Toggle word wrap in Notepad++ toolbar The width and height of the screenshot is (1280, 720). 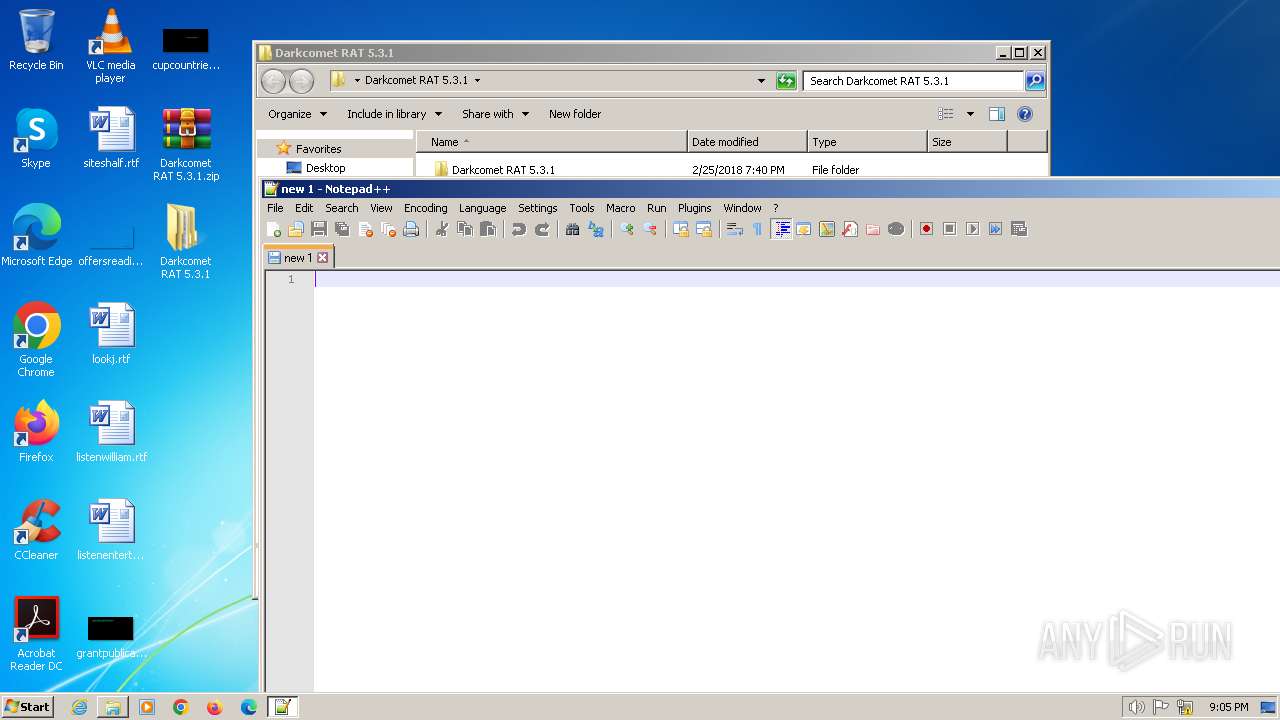[x=734, y=229]
